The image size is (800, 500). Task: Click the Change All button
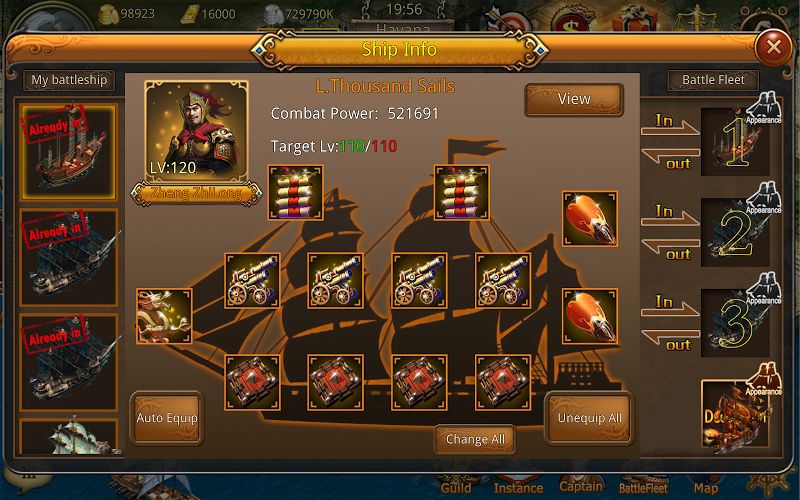click(x=475, y=439)
